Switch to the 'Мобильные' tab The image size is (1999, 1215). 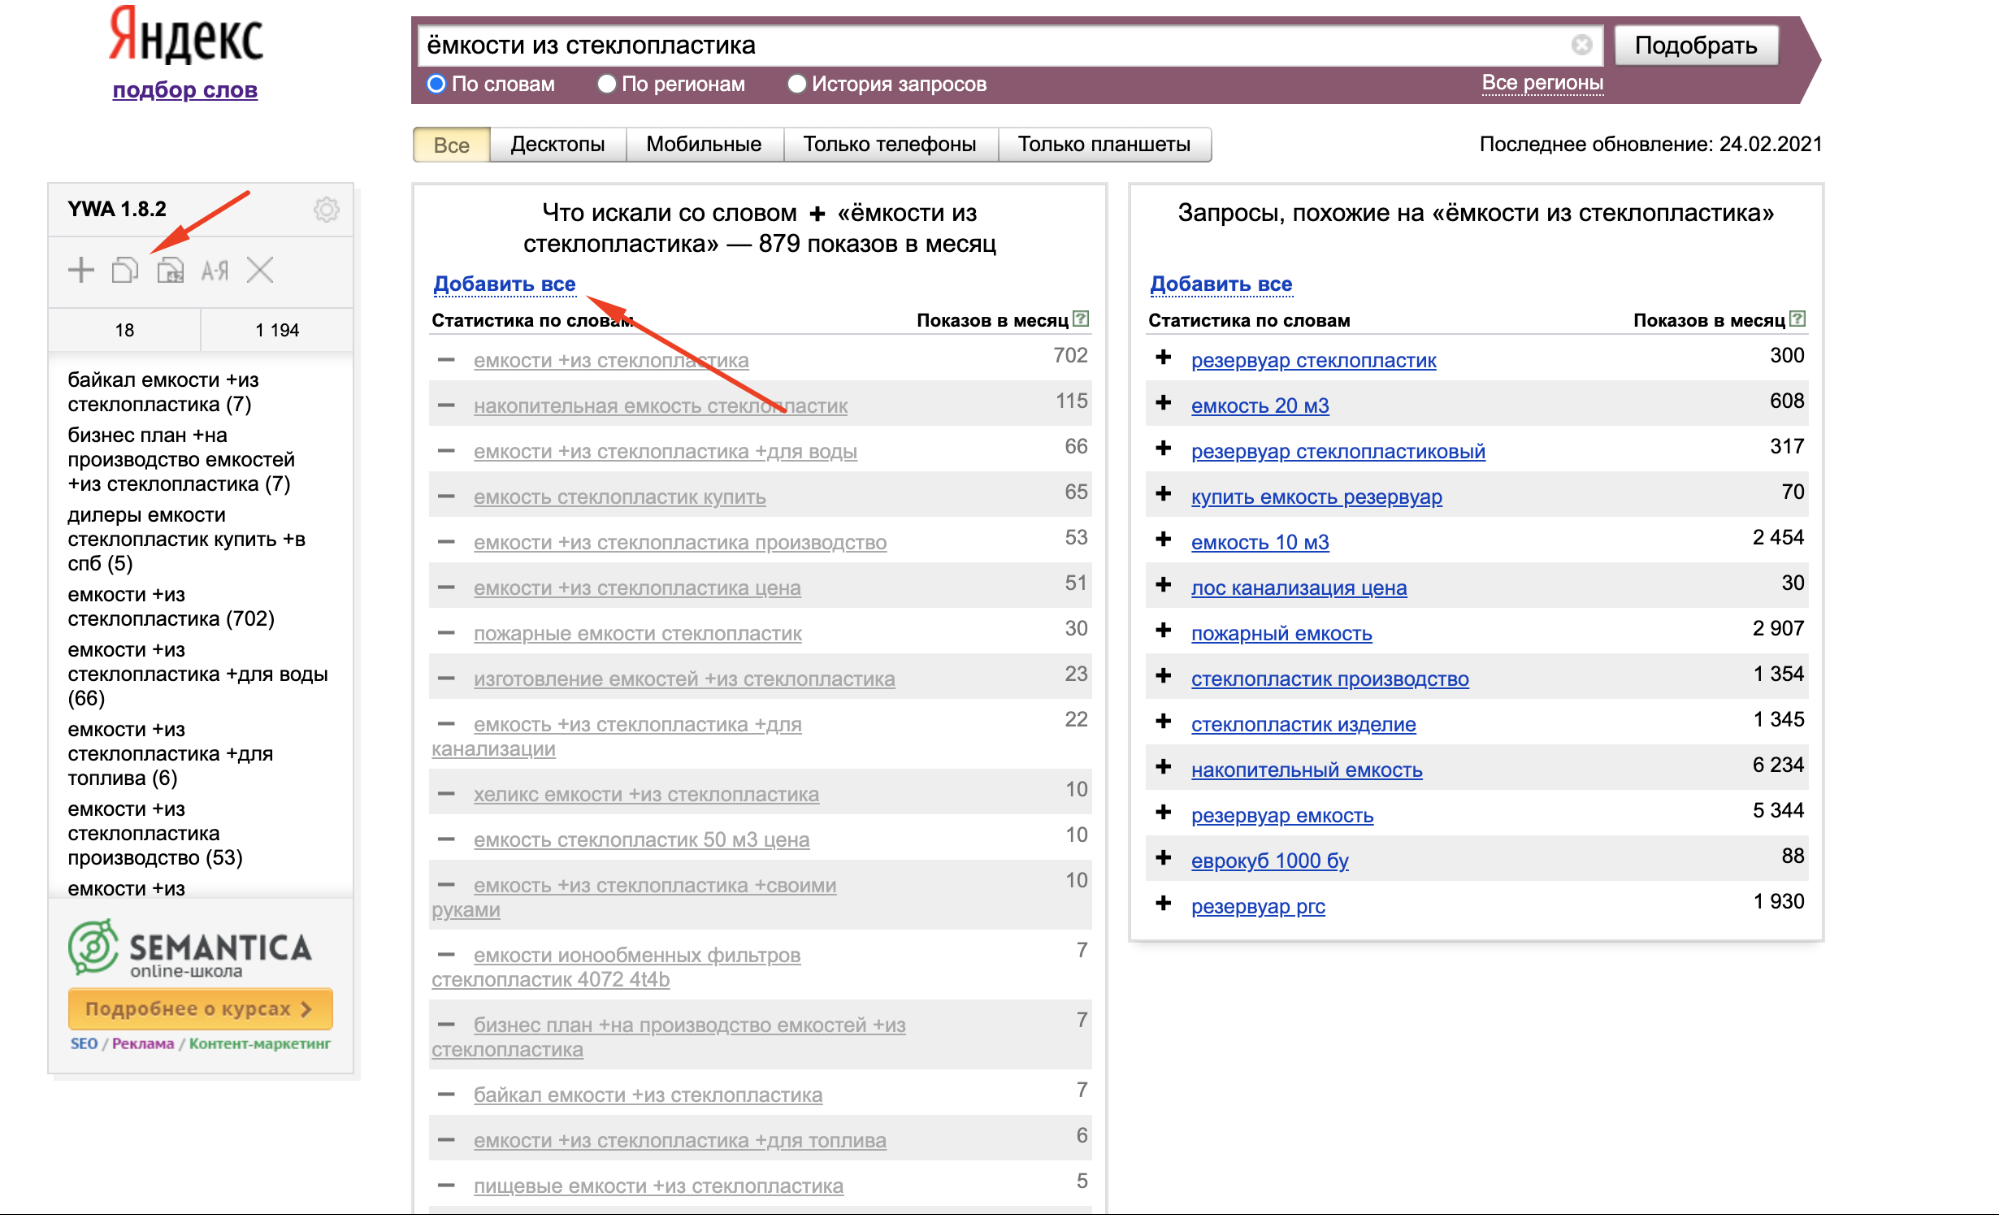704,145
